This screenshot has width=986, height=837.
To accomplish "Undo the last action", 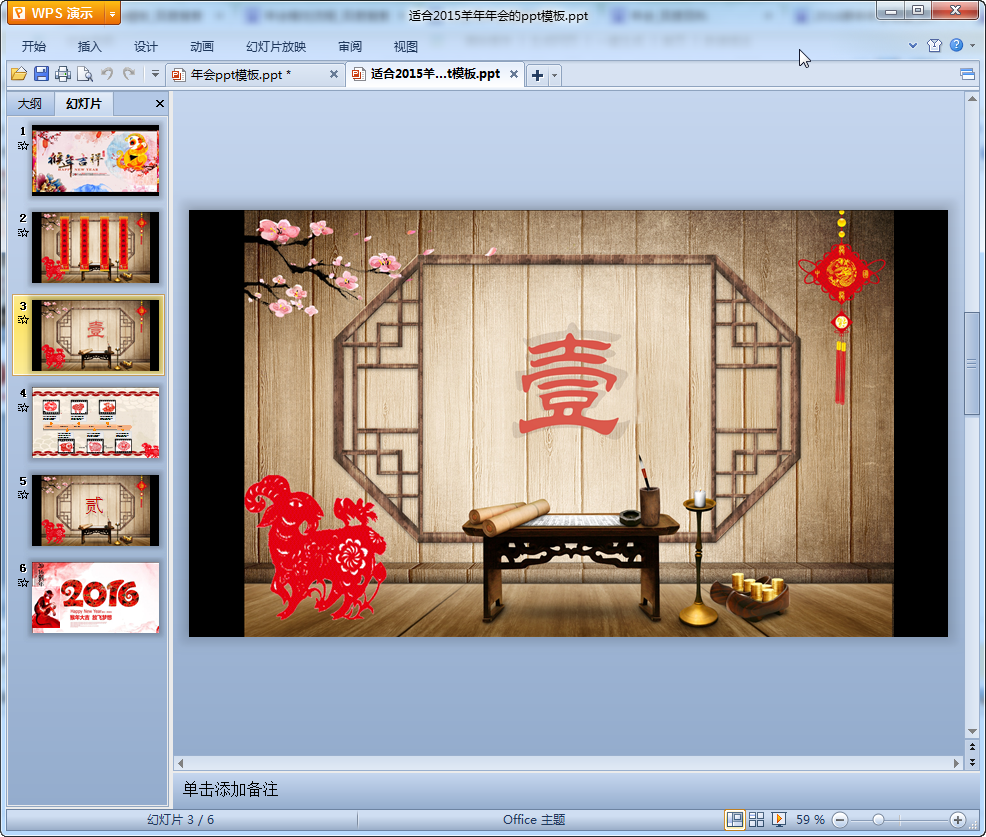I will [108, 74].
